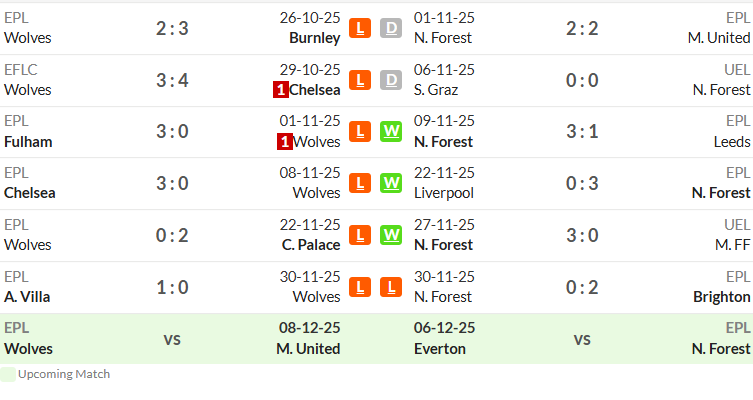Image resolution: width=753 pixels, height=400 pixels.
Task: Click the orange L badge beside Burnley
Action: coord(360,28)
